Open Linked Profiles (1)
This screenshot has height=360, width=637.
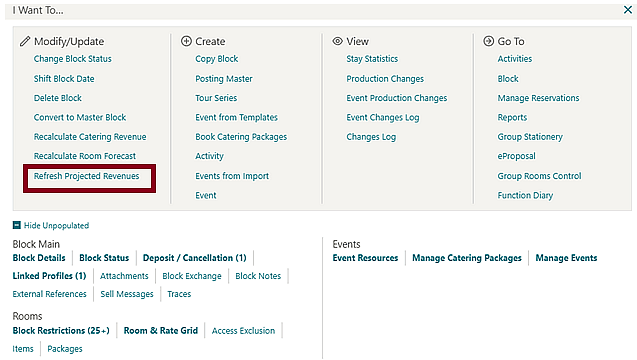click(49, 276)
